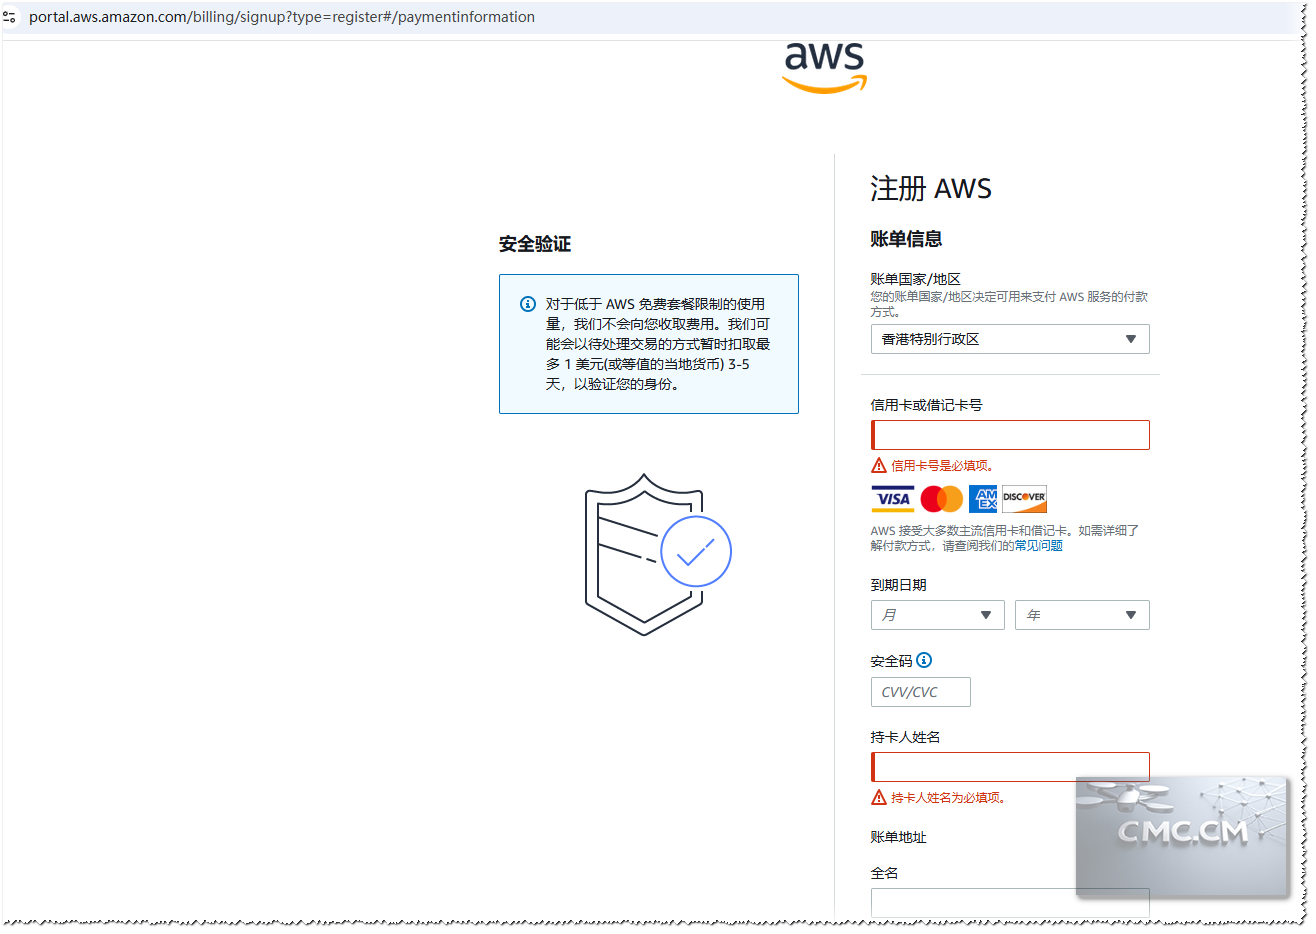Click the Discover card logo
This screenshot has height=934, width=1316.
click(1024, 499)
